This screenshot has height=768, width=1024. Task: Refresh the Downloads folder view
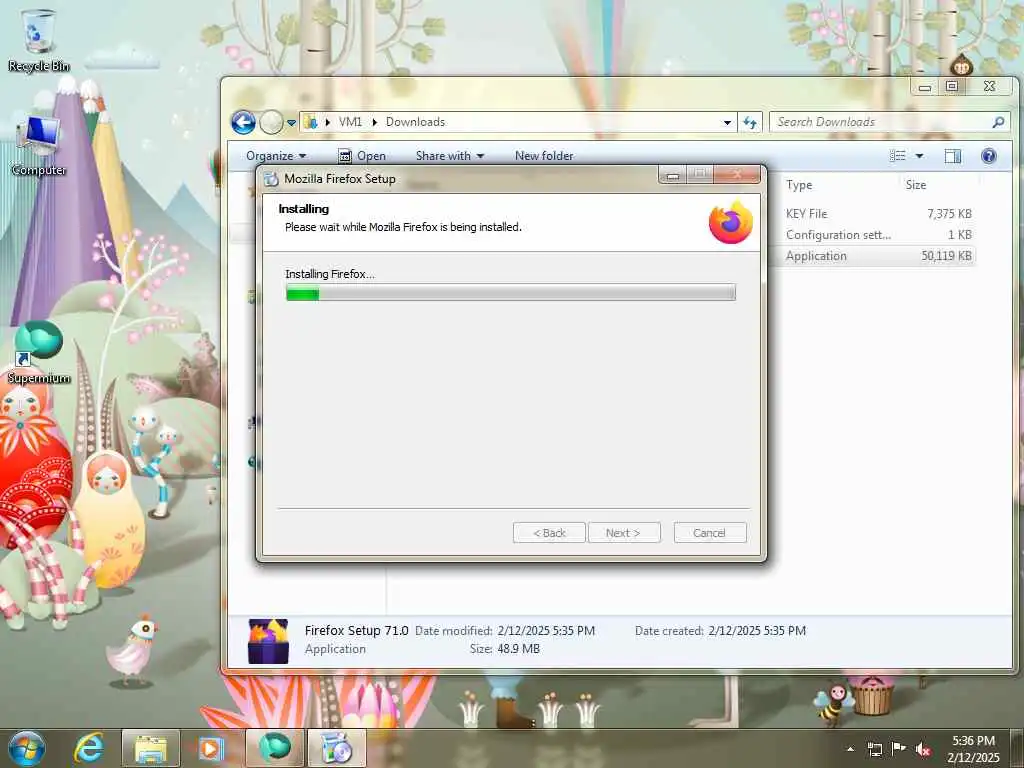click(750, 122)
